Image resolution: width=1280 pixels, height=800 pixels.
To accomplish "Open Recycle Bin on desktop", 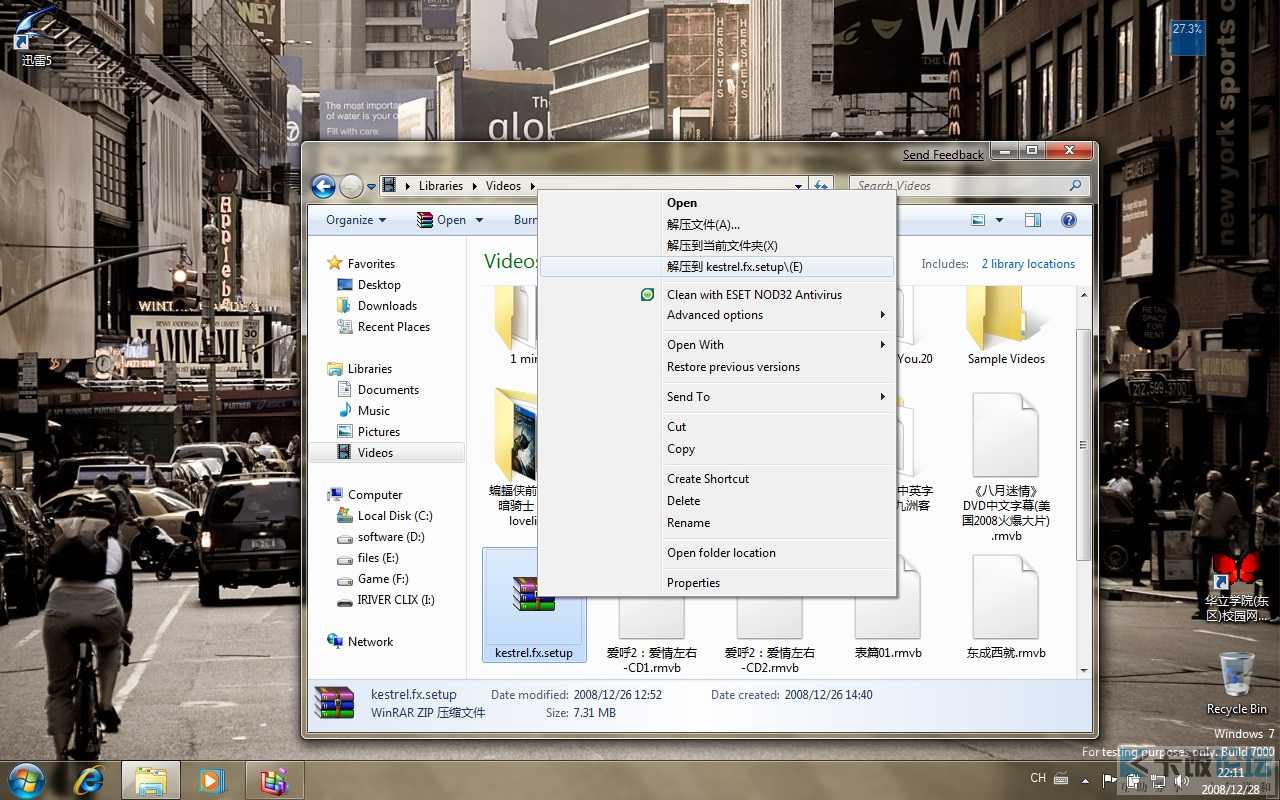I will click(1236, 683).
